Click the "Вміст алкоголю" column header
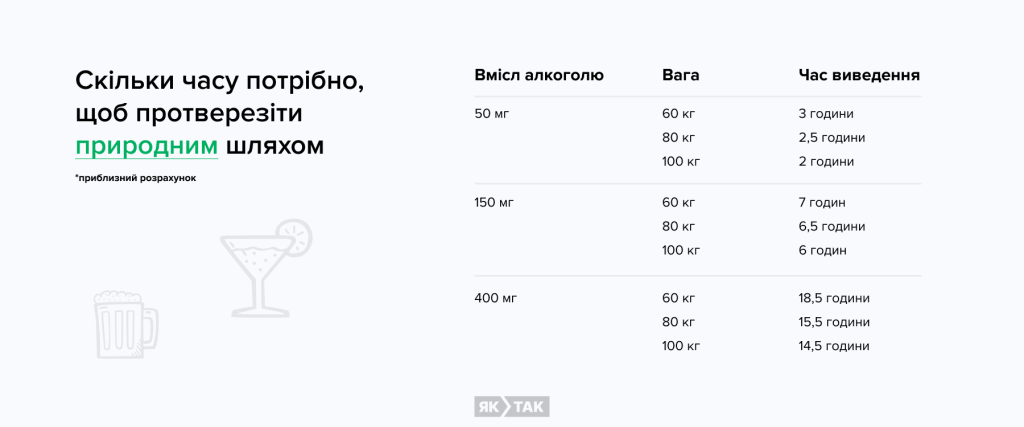This screenshot has width=1024, height=427. [x=538, y=75]
